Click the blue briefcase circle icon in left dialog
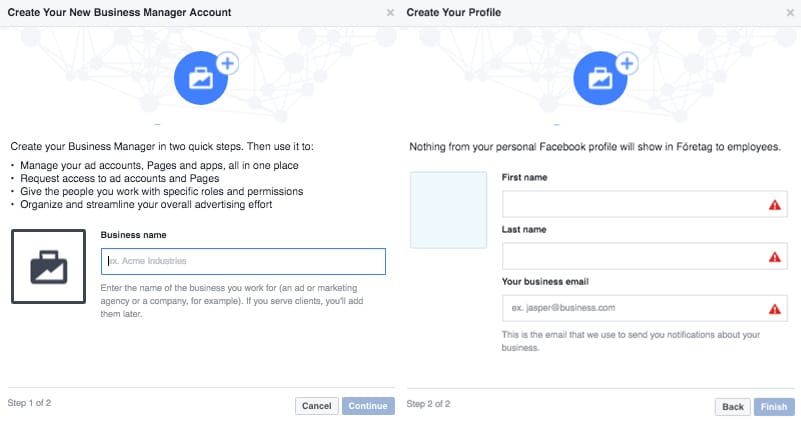 [x=201, y=78]
